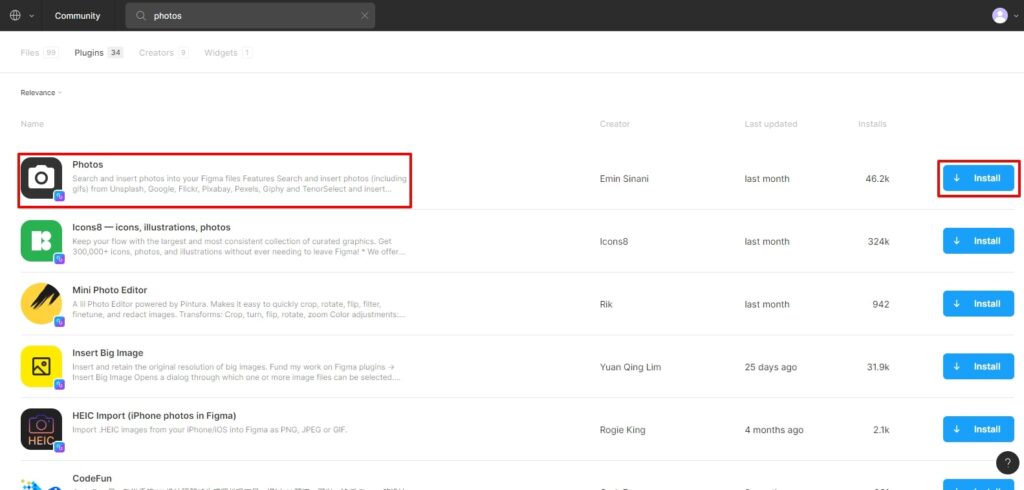Viewport: 1024px width, 490px height.
Task: Click the globe icon in top bar
Action: (14, 16)
